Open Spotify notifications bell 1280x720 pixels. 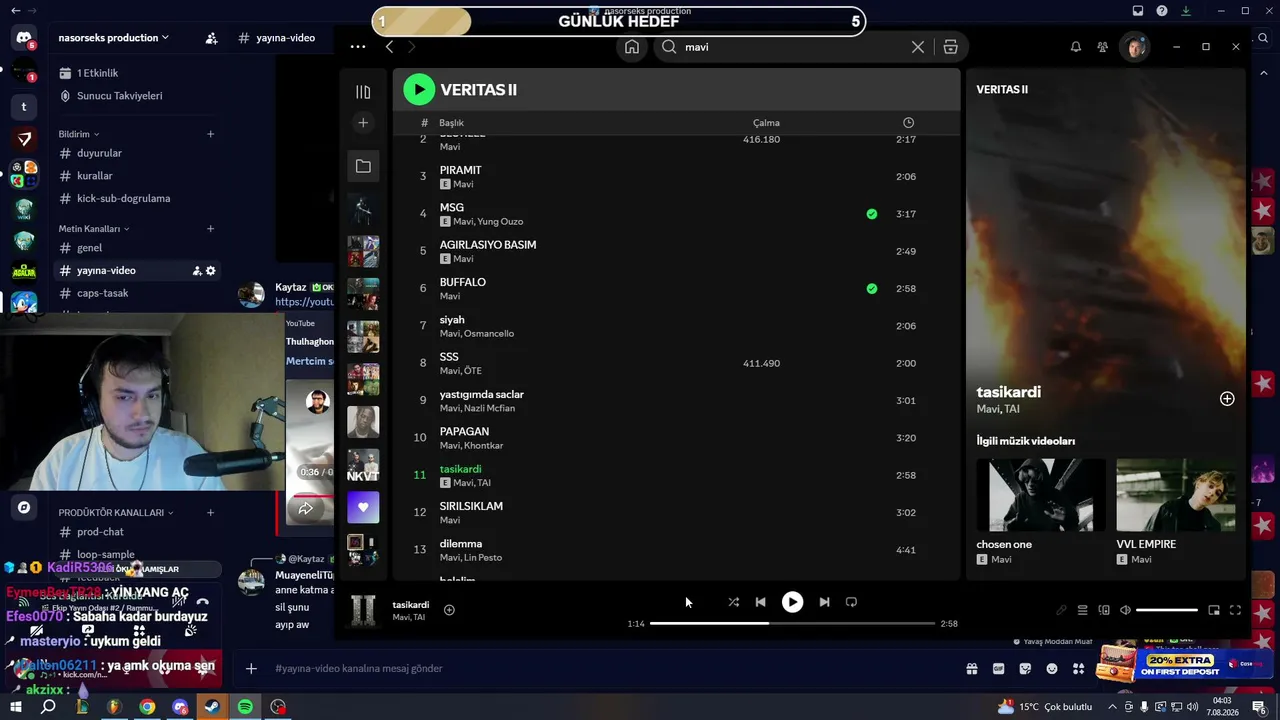click(1076, 47)
